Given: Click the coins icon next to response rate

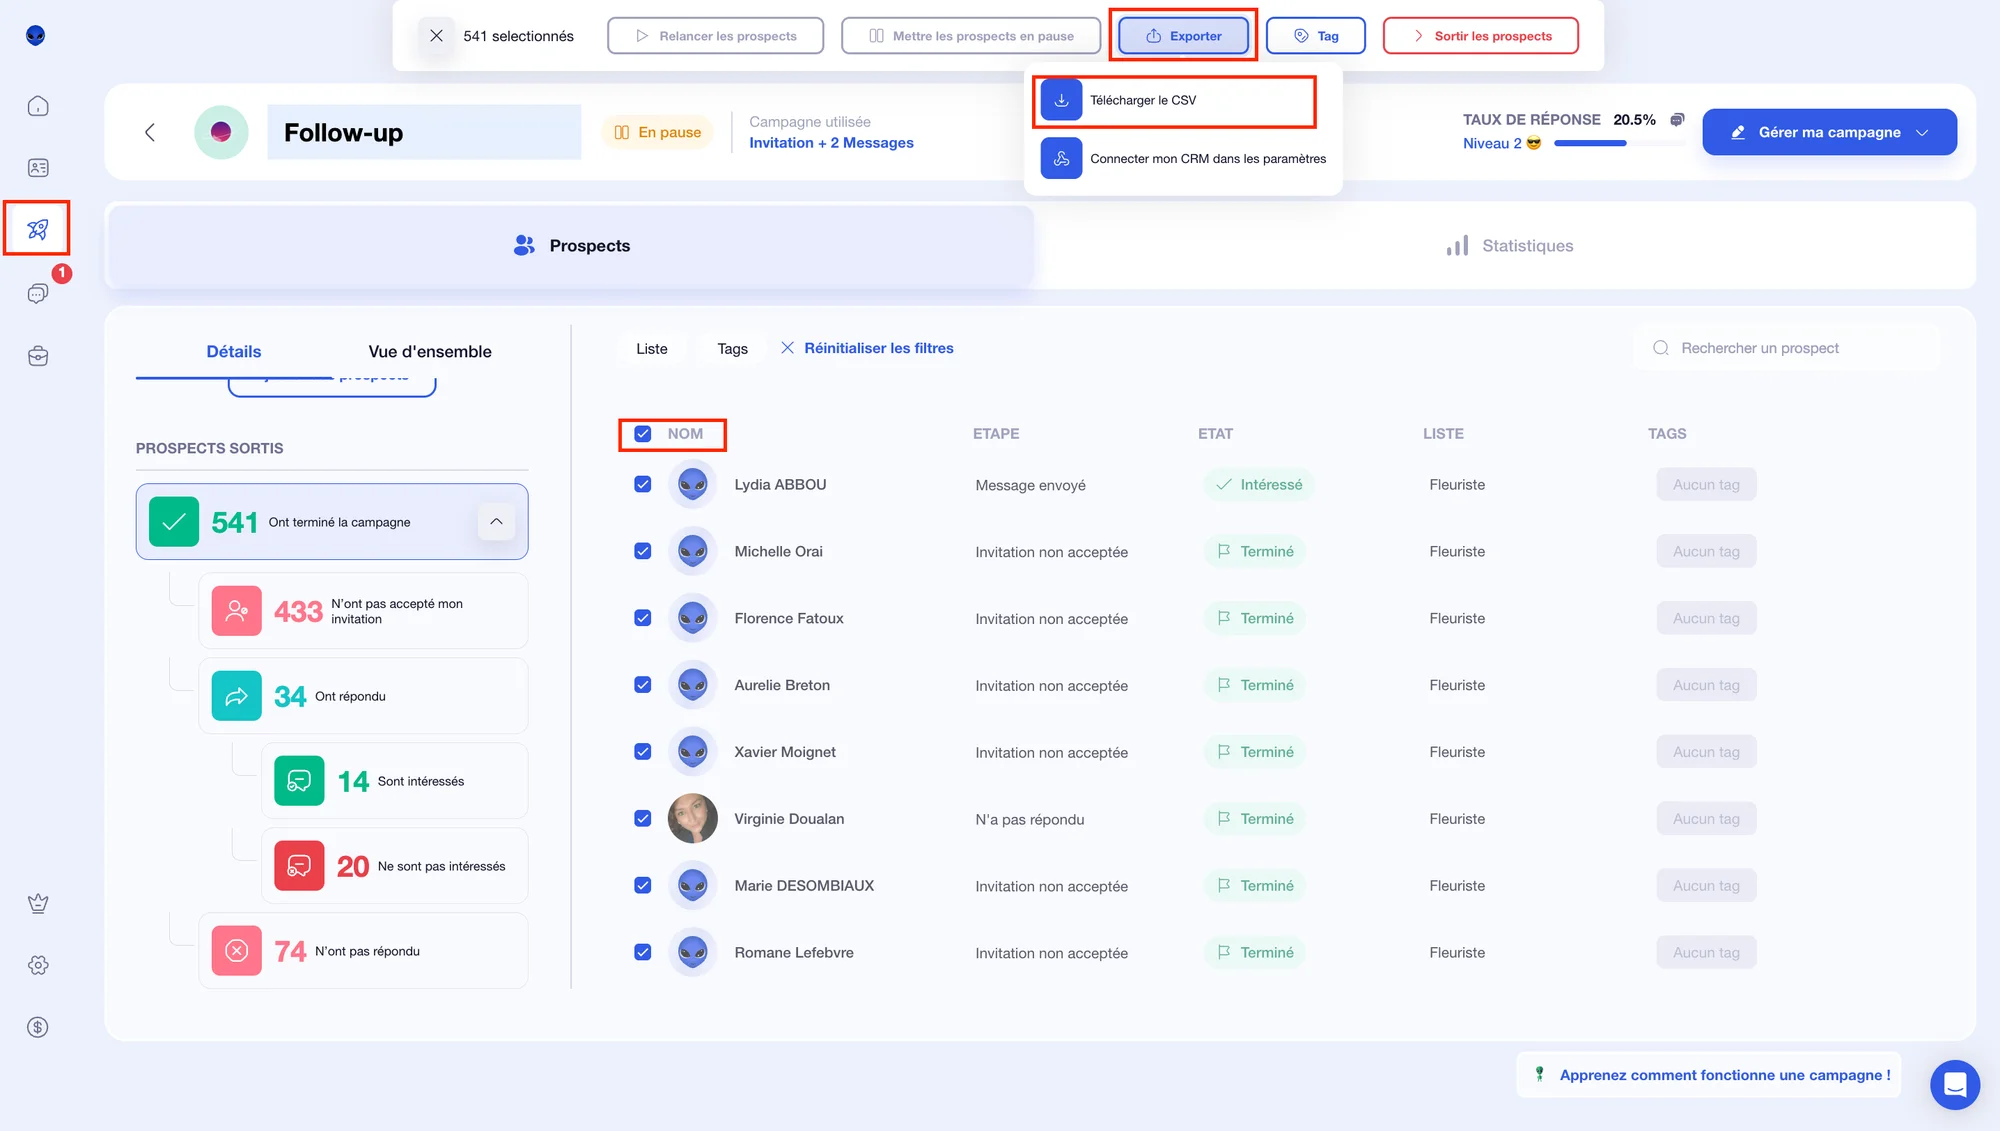Looking at the screenshot, I should pos(1678,119).
